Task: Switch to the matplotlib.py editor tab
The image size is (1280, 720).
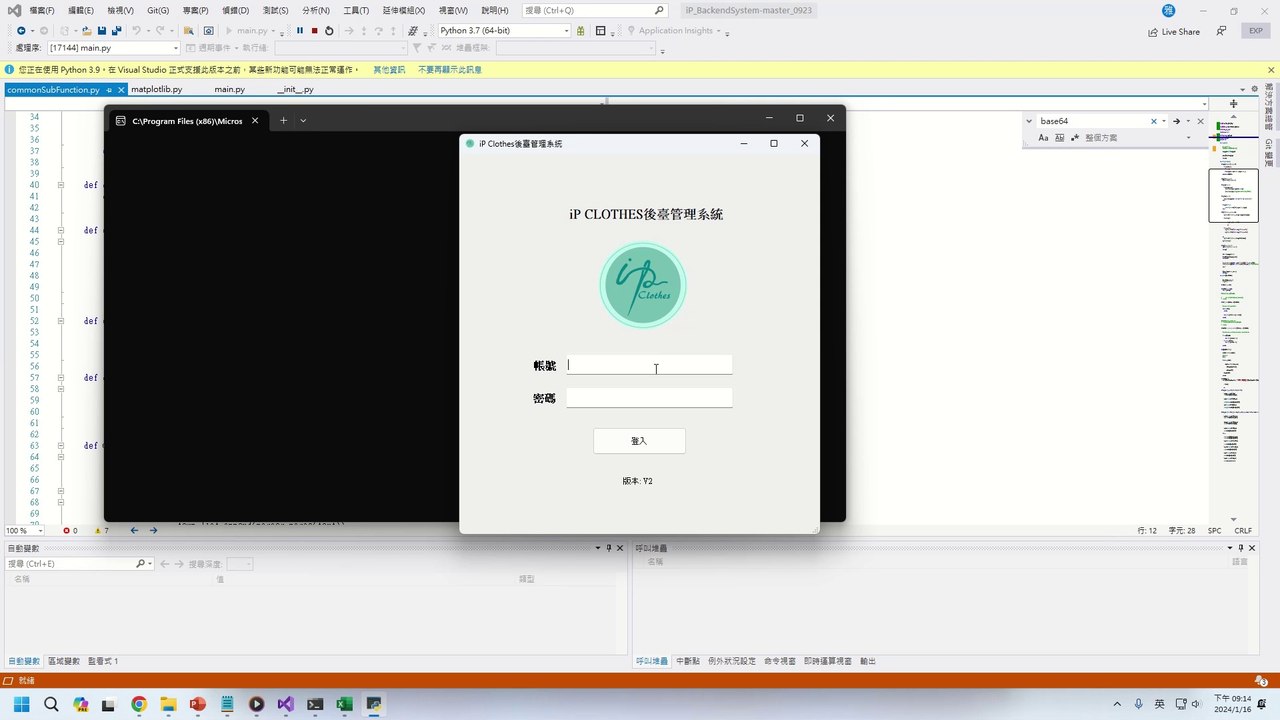Action: (157, 89)
